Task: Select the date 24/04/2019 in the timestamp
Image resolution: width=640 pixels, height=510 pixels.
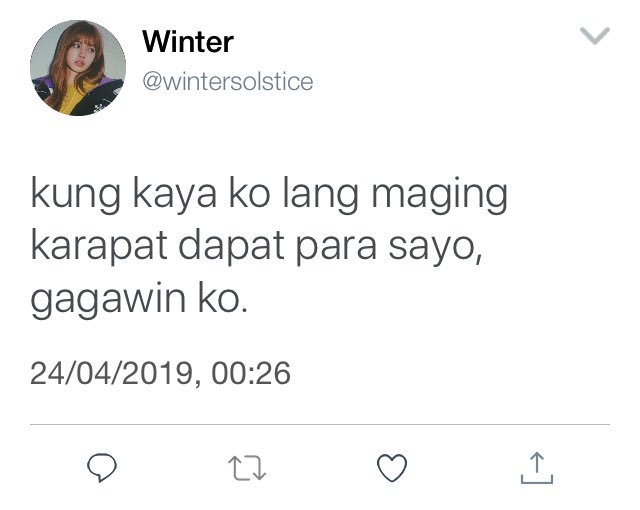Action: (x=111, y=373)
